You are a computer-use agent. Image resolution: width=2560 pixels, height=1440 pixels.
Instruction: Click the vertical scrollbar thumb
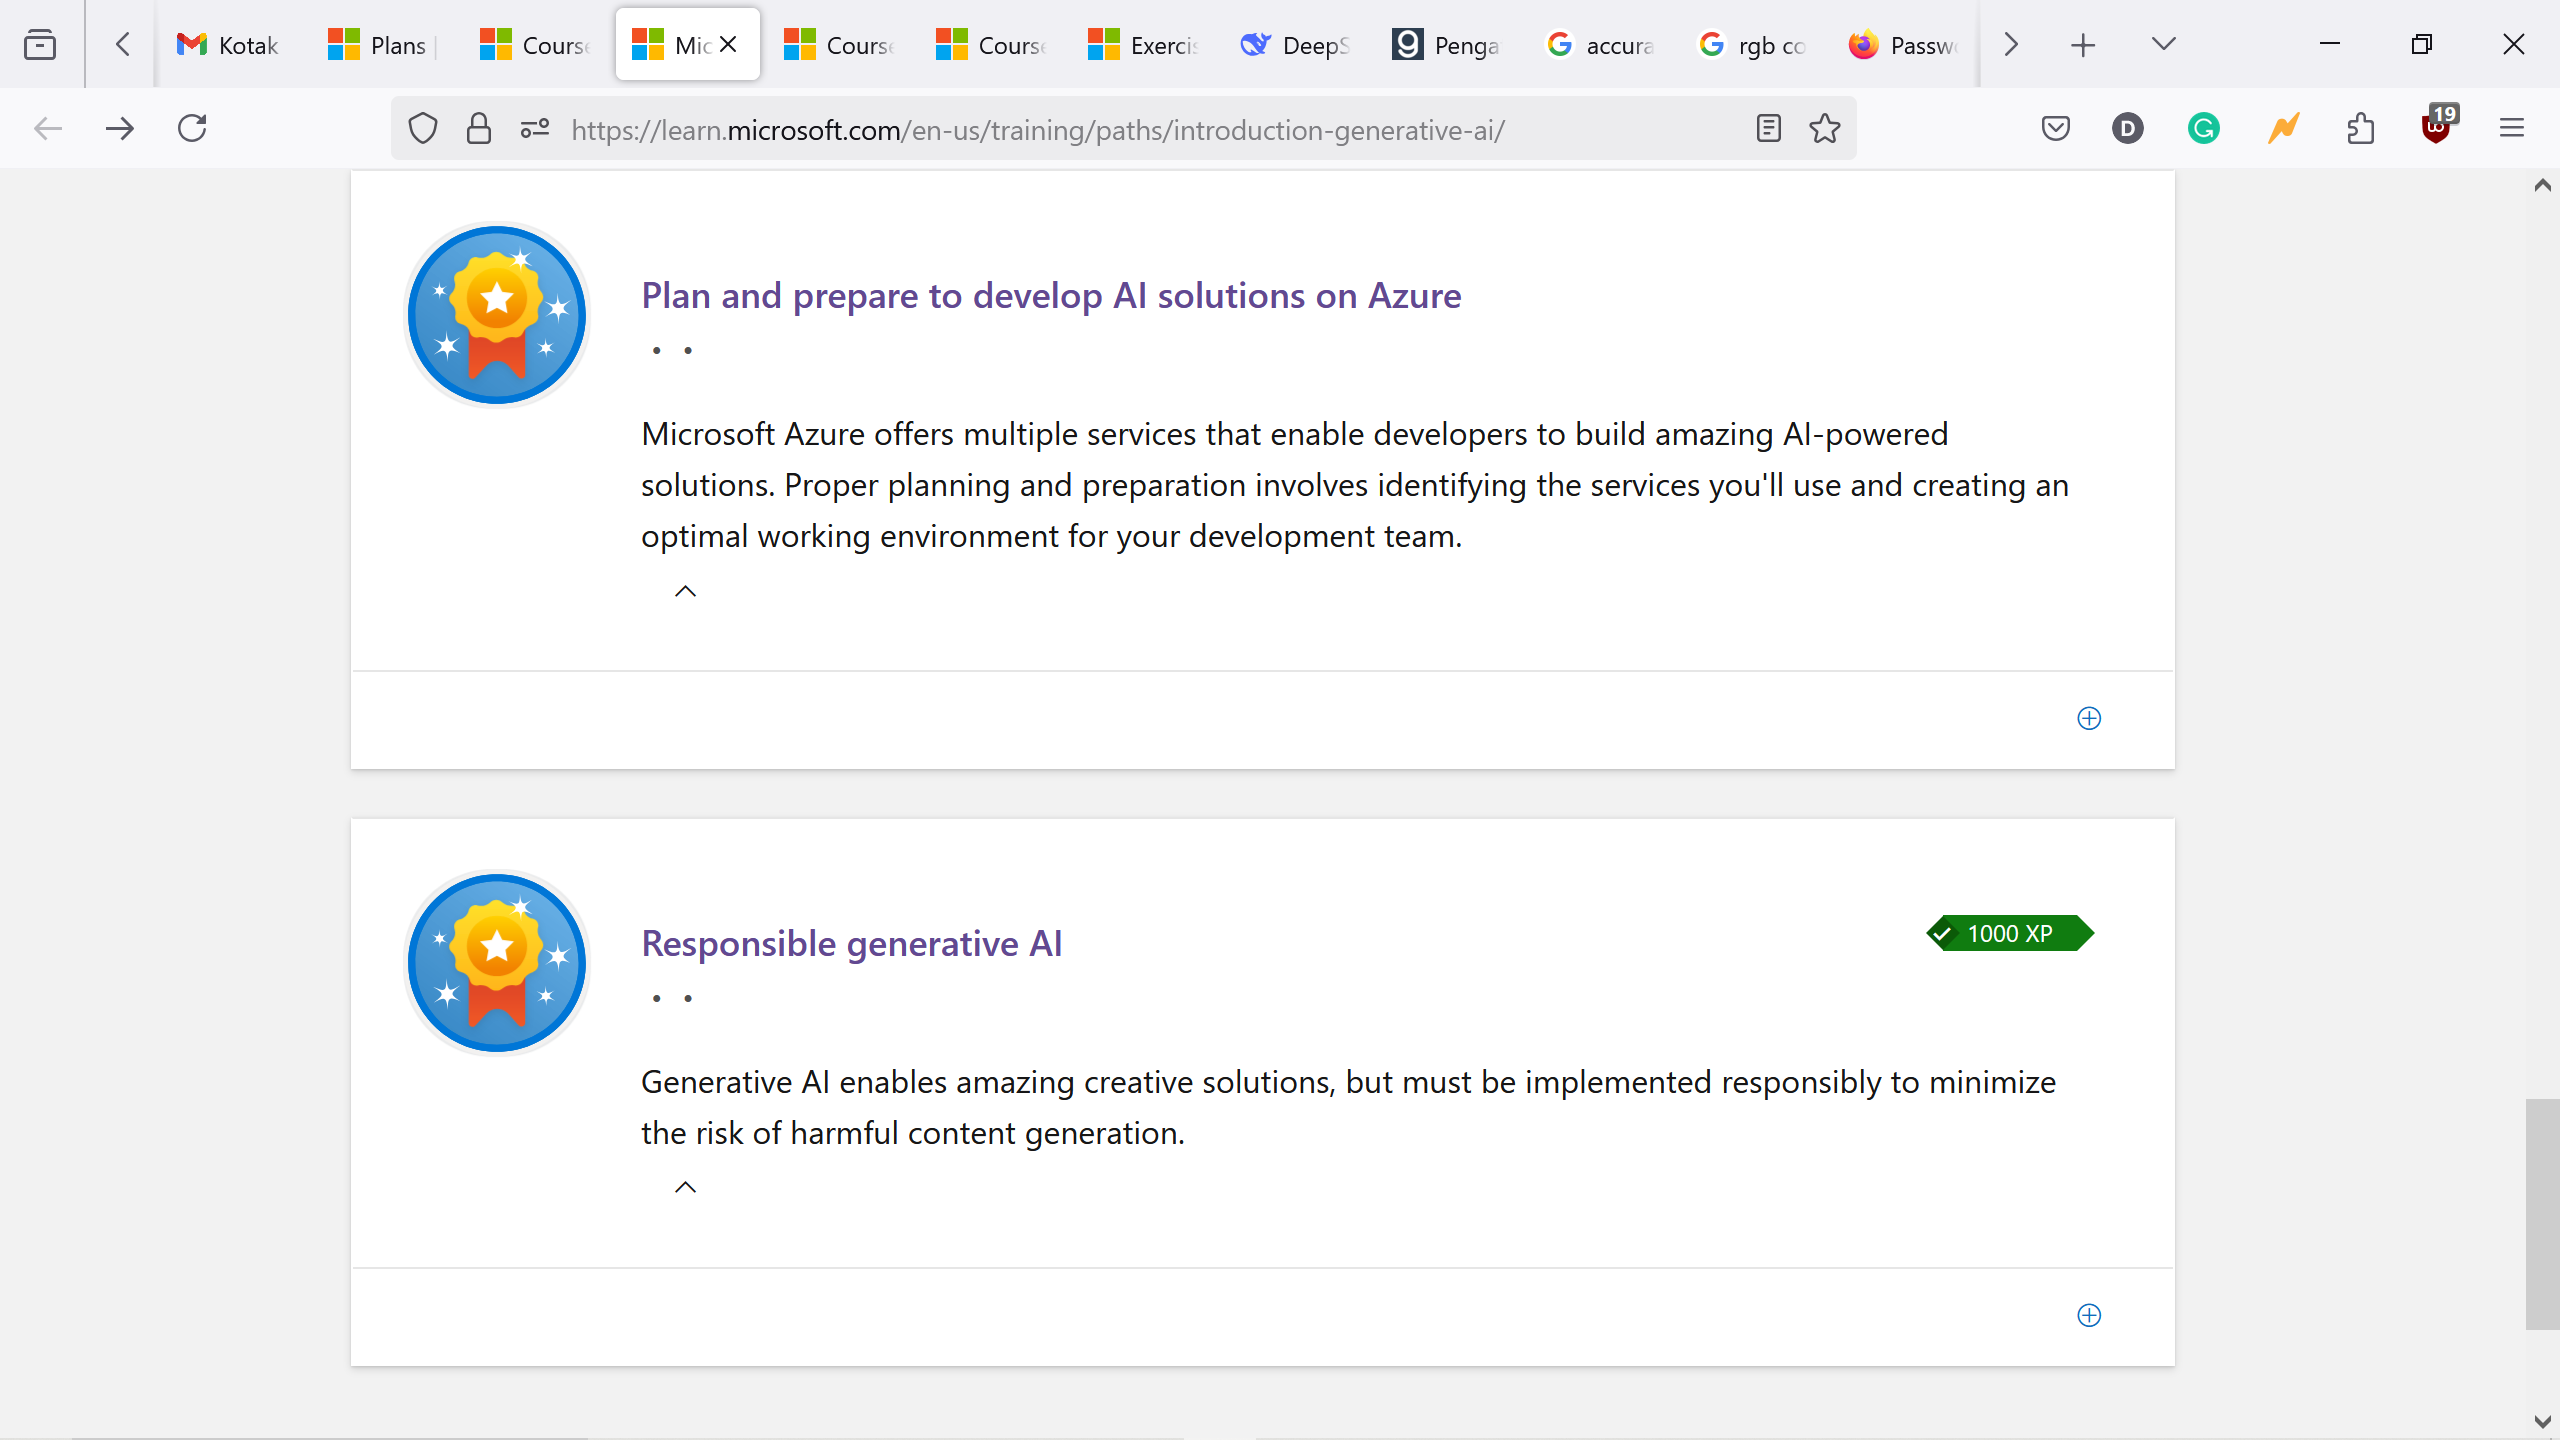coord(2542,1214)
